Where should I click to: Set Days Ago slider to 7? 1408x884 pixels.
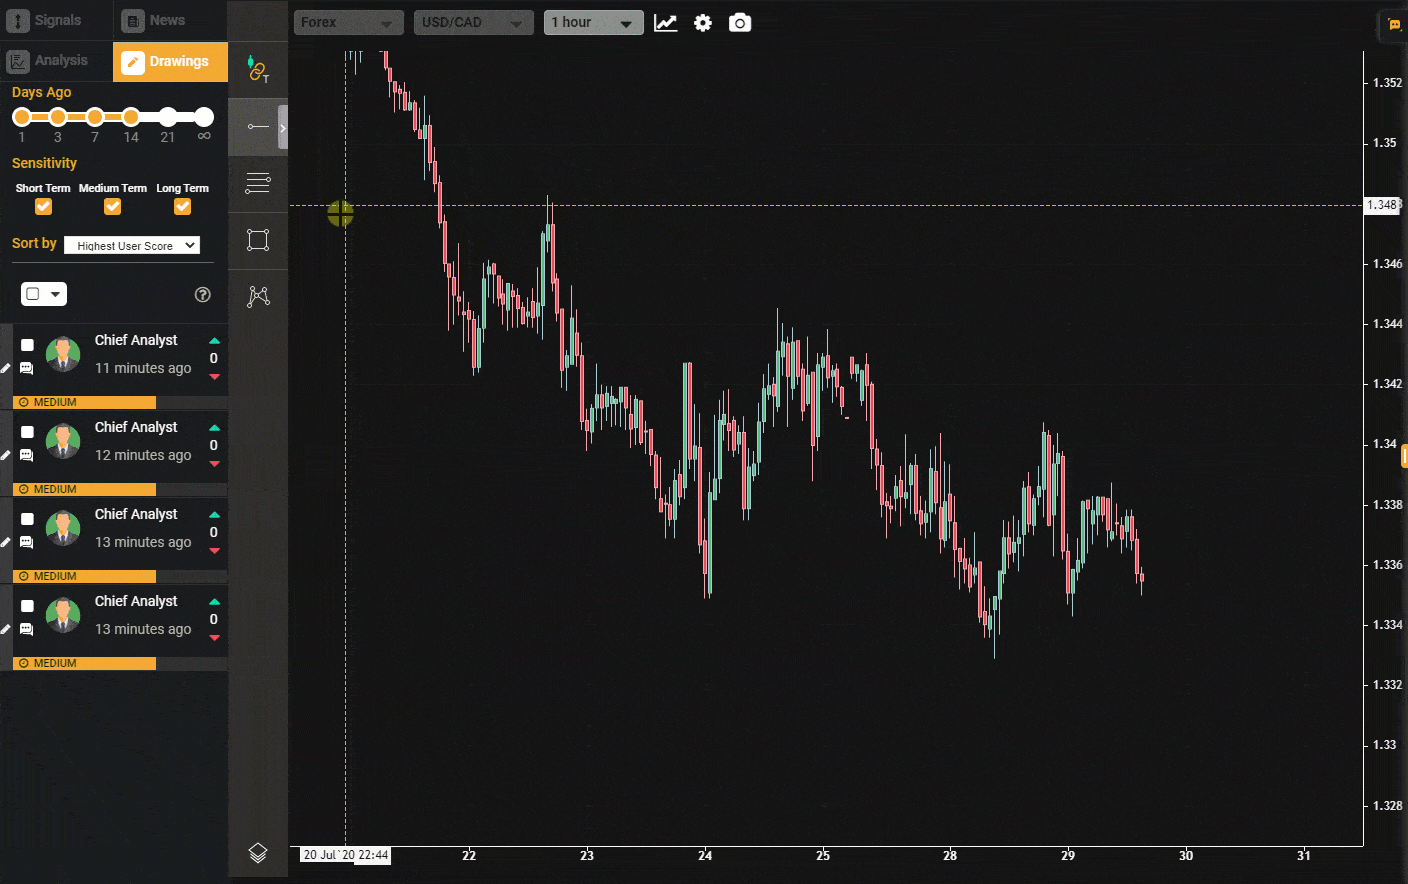(95, 117)
